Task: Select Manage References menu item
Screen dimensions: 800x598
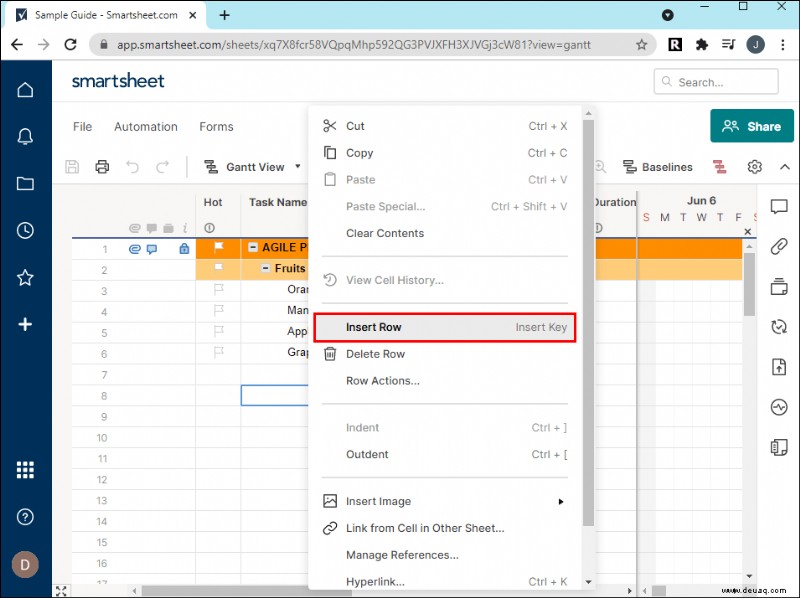Action: coord(444,555)
